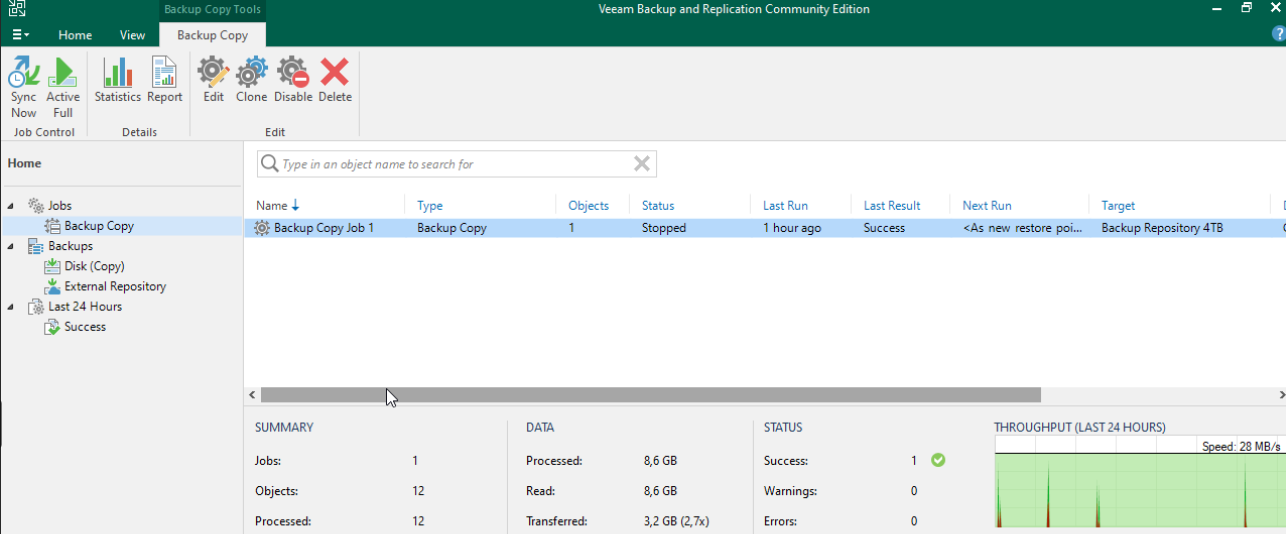
Task: Sort by the Next Run column header
Action: pos(987,205)
